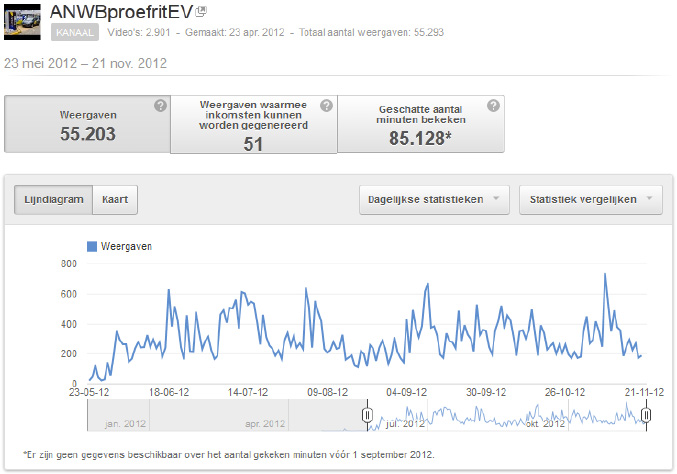This screenshot has width=677, height=474.
Task: Switch to Kaart map view
Action: coord(116,199)
